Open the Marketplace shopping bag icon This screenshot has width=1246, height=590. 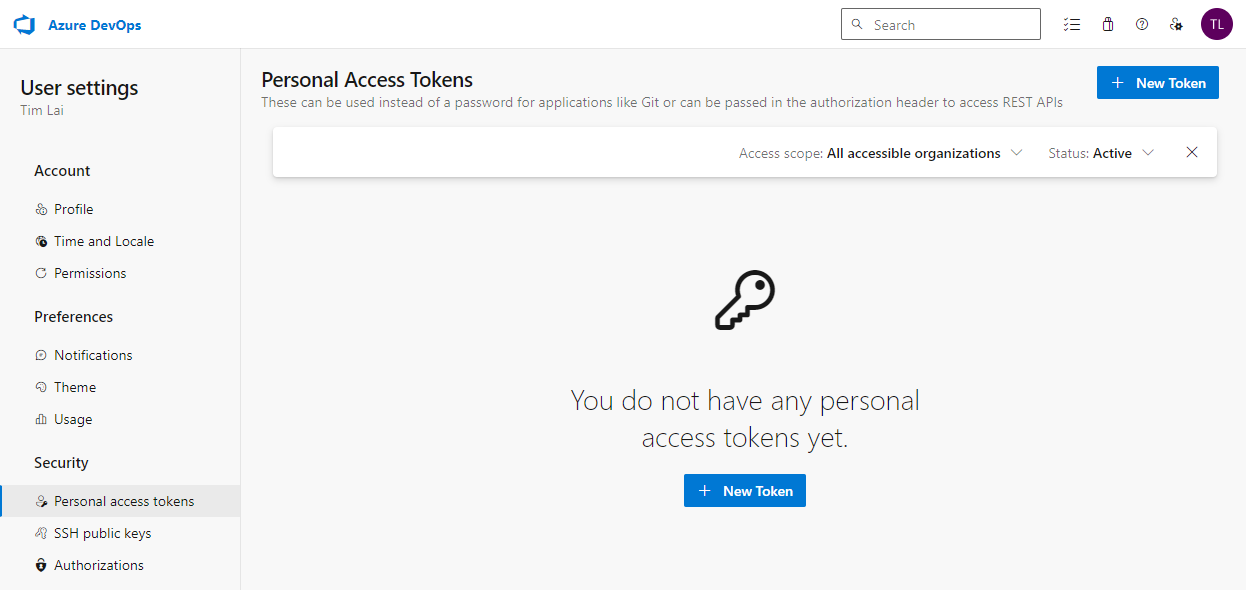tap(1107, 25)
